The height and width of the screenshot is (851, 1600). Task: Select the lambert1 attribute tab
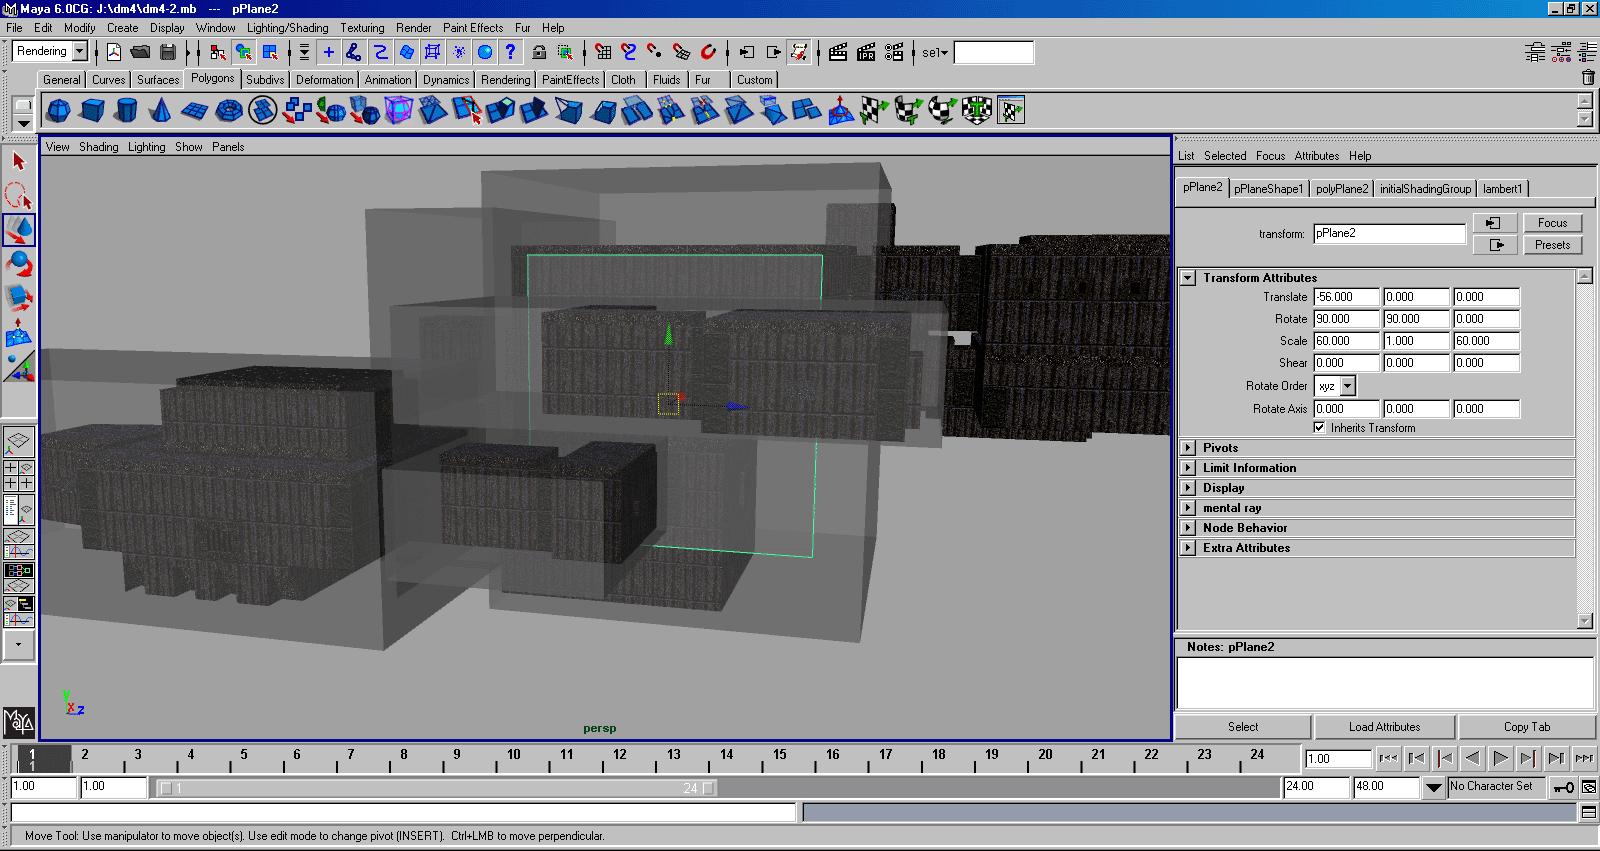coord(1503,189)
